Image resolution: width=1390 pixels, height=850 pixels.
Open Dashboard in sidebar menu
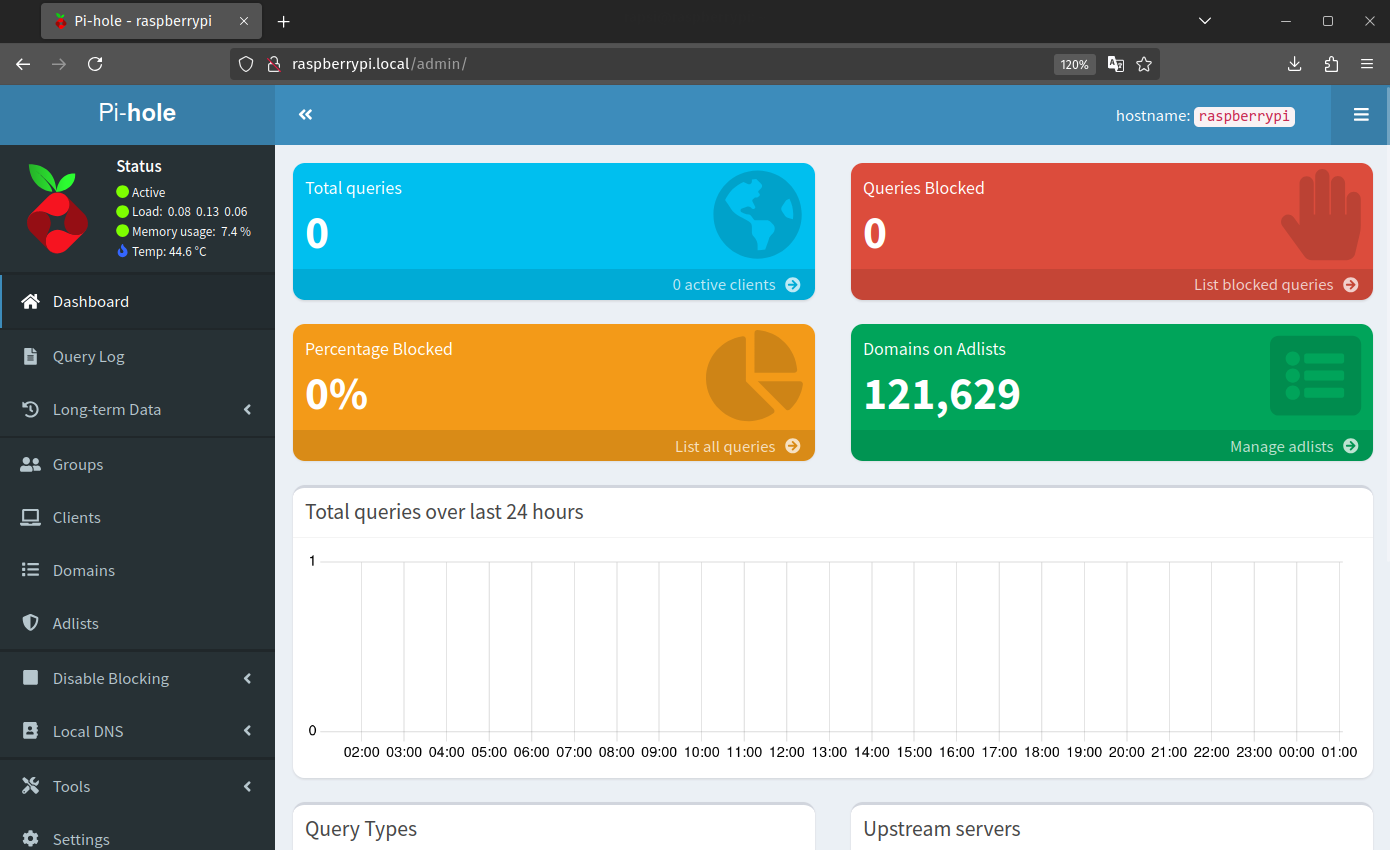pyautogui.click(x=138, y=301)
